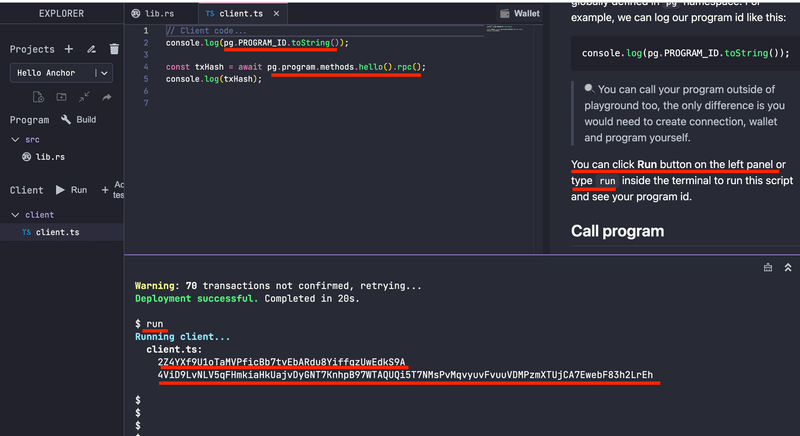Click the program id starting 2Z4YXf9U
The height and width of the screenshot is (436, 800).
281,362
